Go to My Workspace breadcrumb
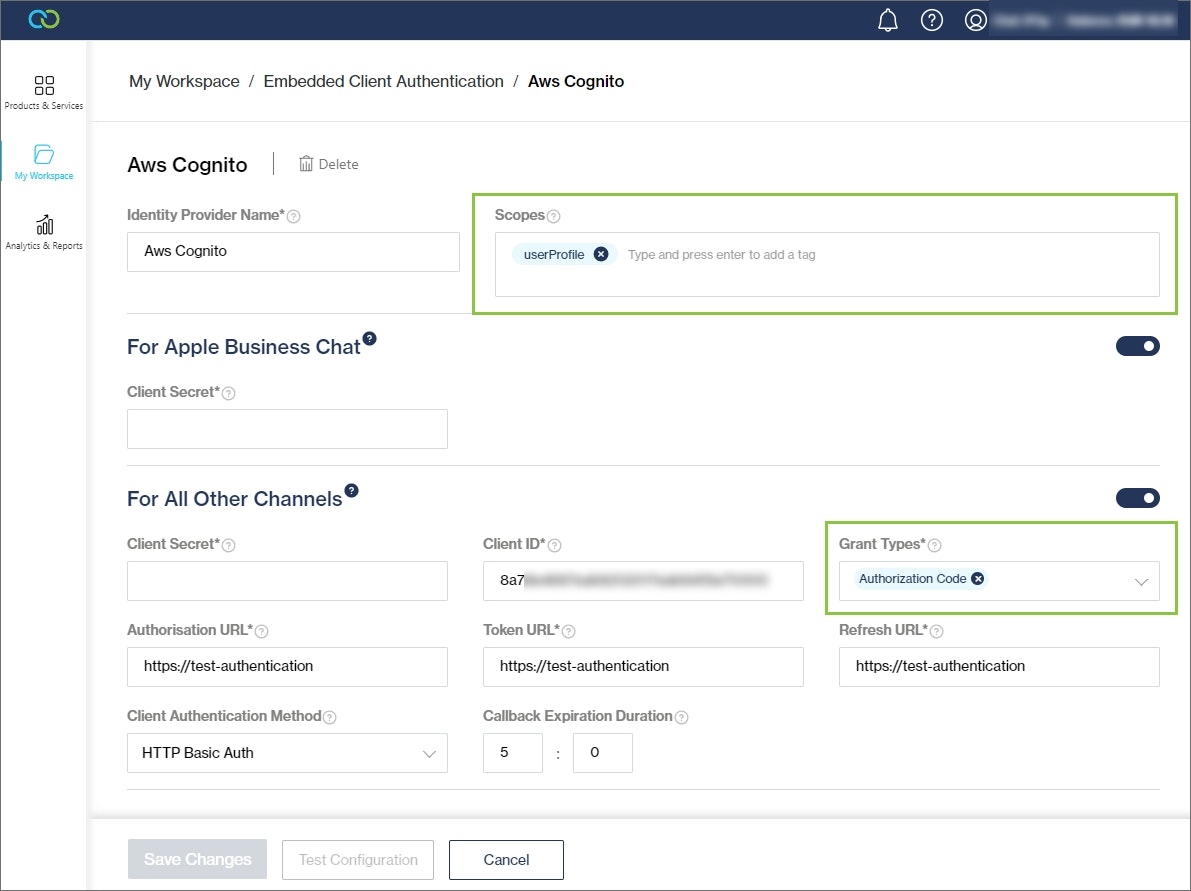 [184, 81]
